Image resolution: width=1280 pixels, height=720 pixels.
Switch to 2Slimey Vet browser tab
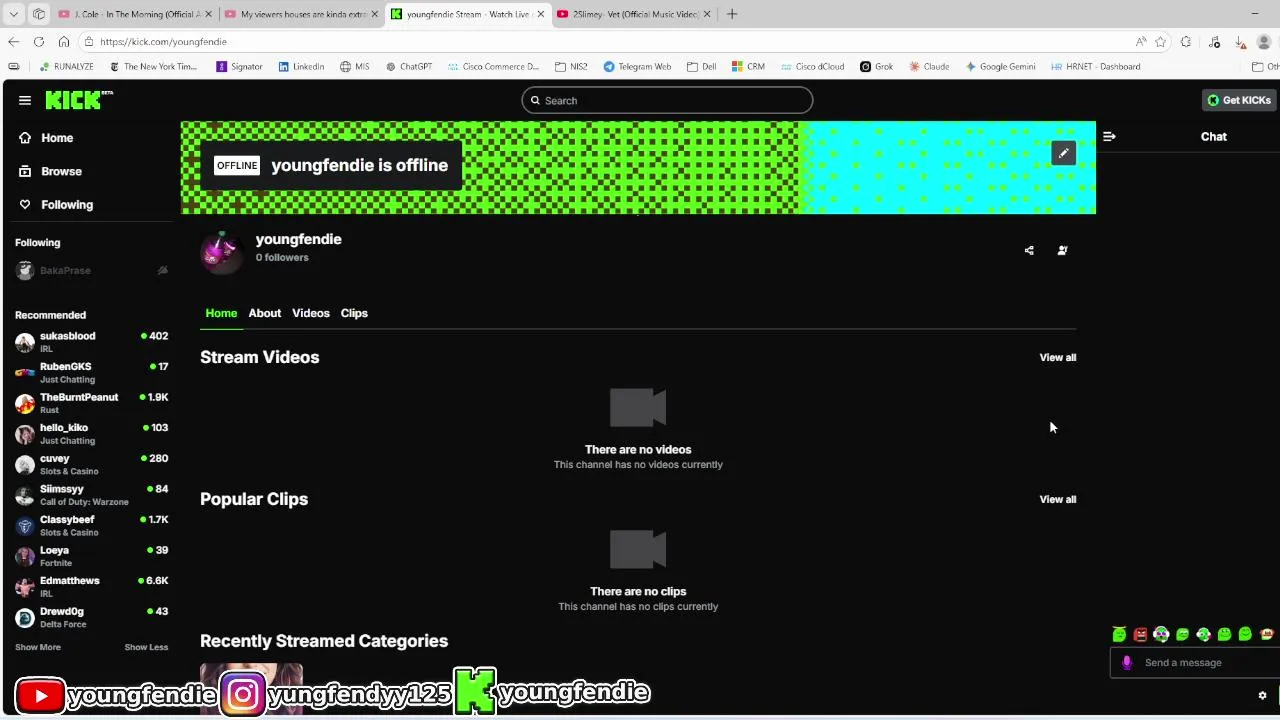coord(634,14)
